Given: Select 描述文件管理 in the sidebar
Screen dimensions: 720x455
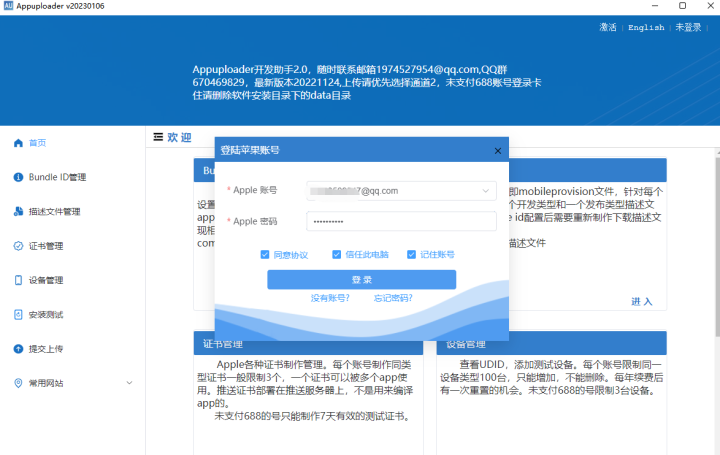Looking at the screenshot, I should (55, 212).
